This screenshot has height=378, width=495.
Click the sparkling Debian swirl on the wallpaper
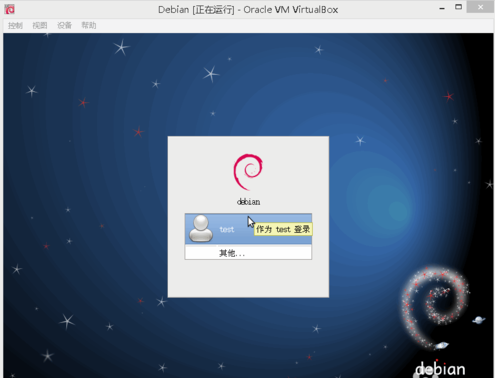(435, 306)
